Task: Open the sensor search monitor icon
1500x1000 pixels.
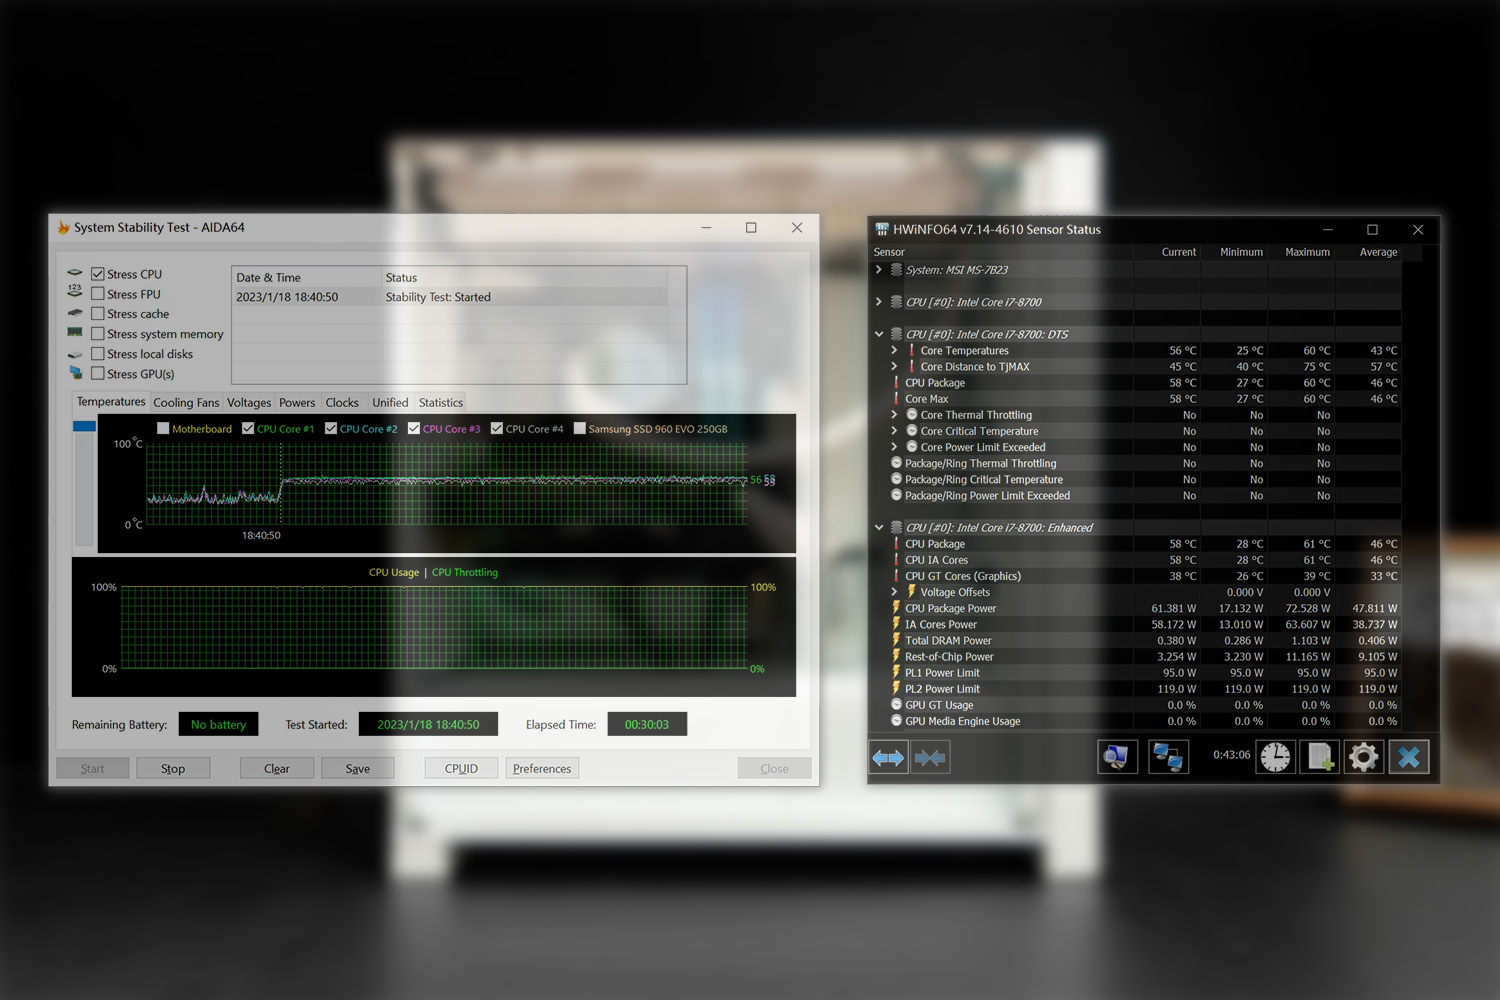Action: [1117, 758]
